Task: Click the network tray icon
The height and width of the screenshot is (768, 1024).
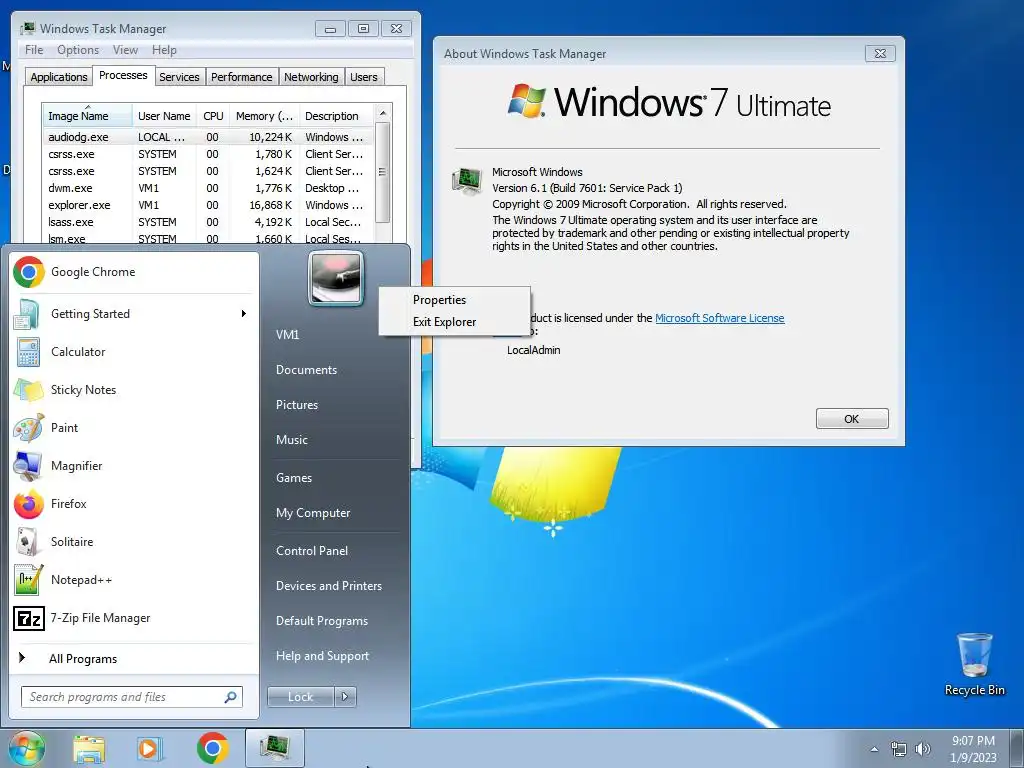Action: click(x=899, y=749)
